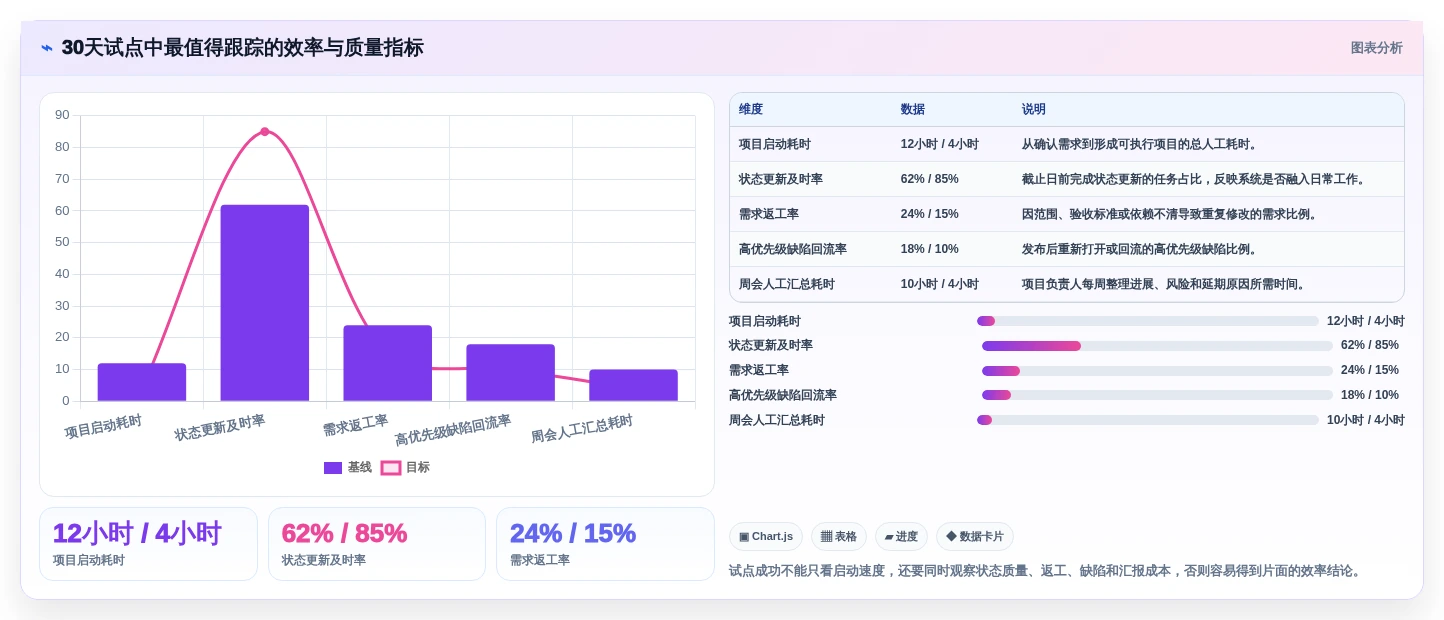1444x620 pixels.
Task: Click the 高优先级缺陷回流率 progress bar
Action: (x=1157, y=395)
